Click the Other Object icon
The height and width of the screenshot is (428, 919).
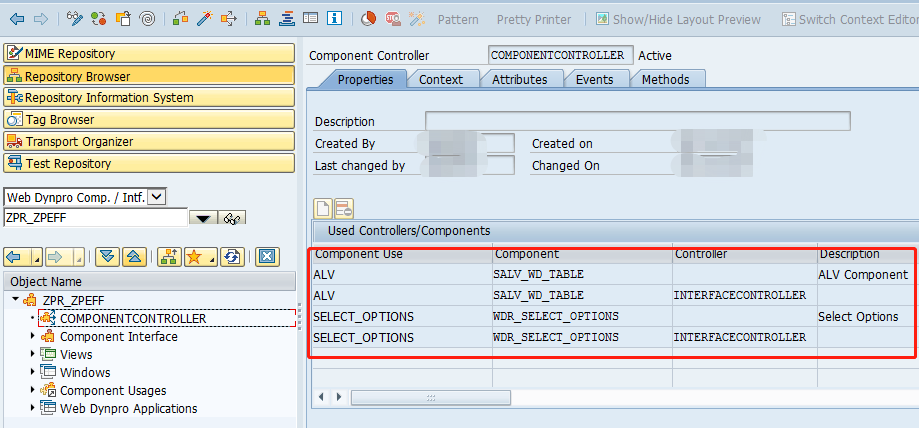123,19
